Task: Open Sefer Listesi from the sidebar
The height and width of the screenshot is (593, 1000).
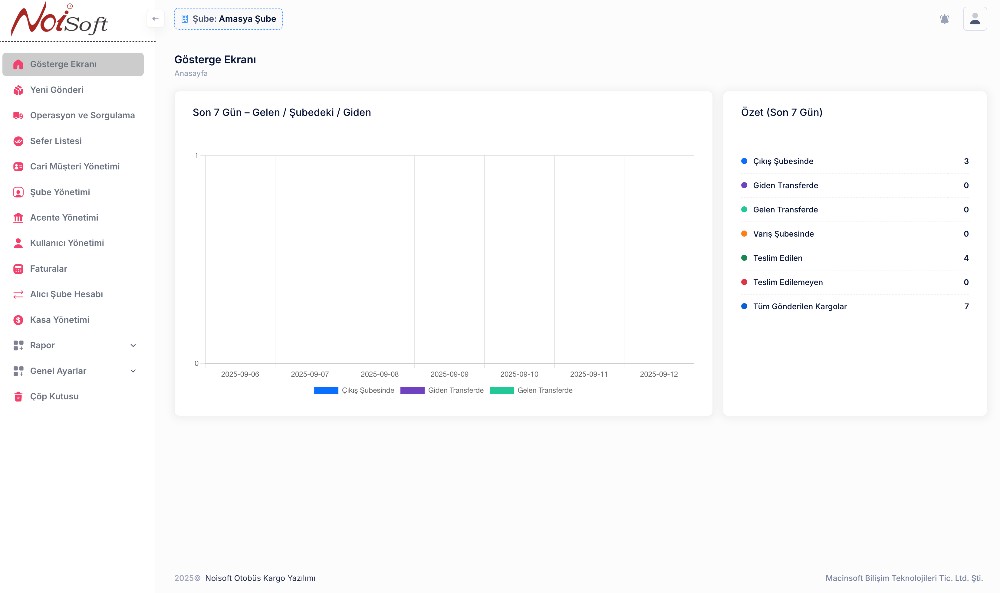Action: pos(56,141)
